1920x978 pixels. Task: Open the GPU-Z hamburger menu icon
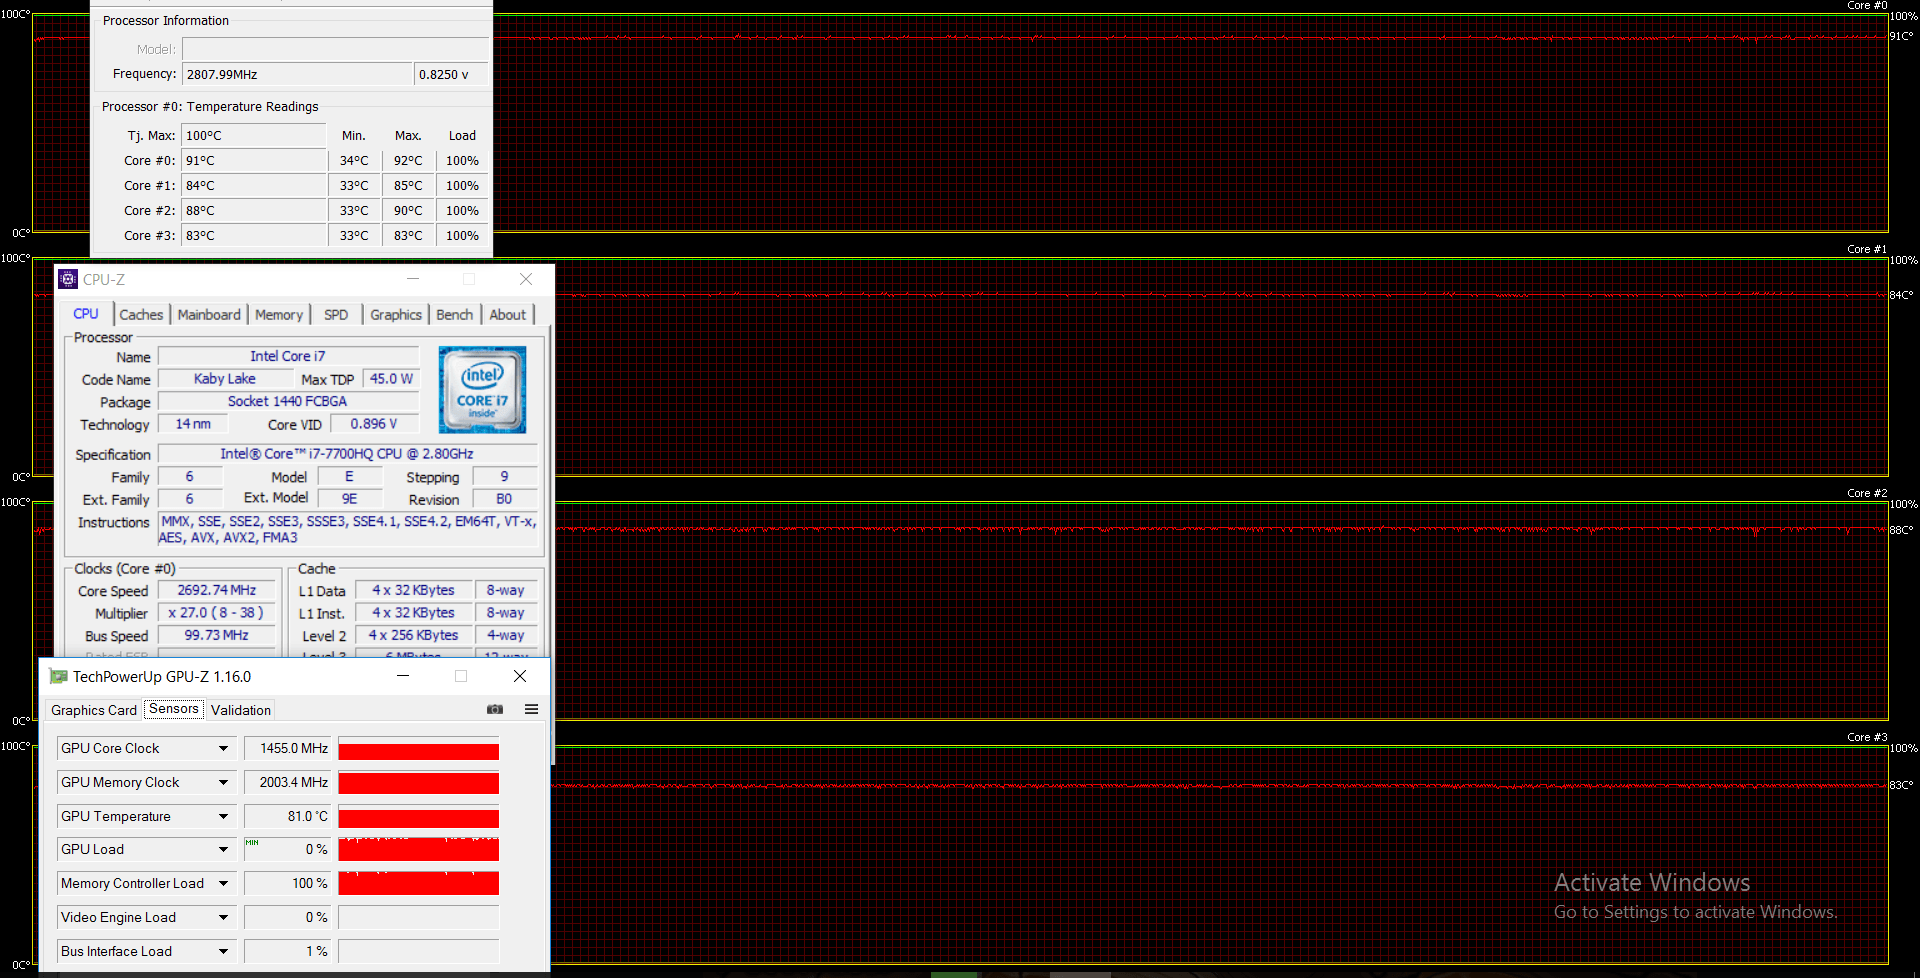pyautogui.click(x=531, y=709)
